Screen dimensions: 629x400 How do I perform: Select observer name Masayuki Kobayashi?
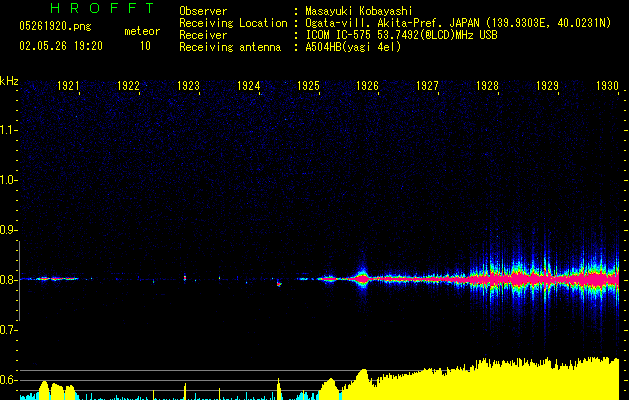(358, 11)
